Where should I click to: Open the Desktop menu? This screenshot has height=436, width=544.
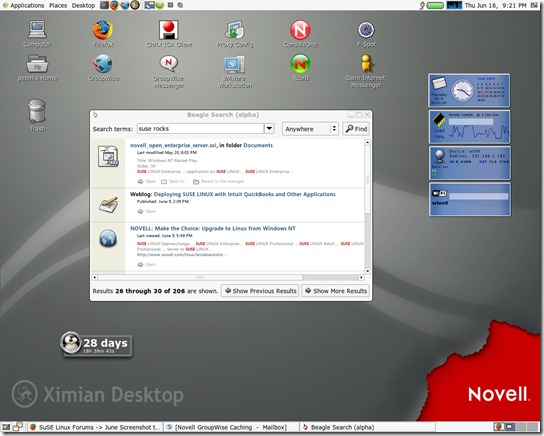click(x=83, y=5)
